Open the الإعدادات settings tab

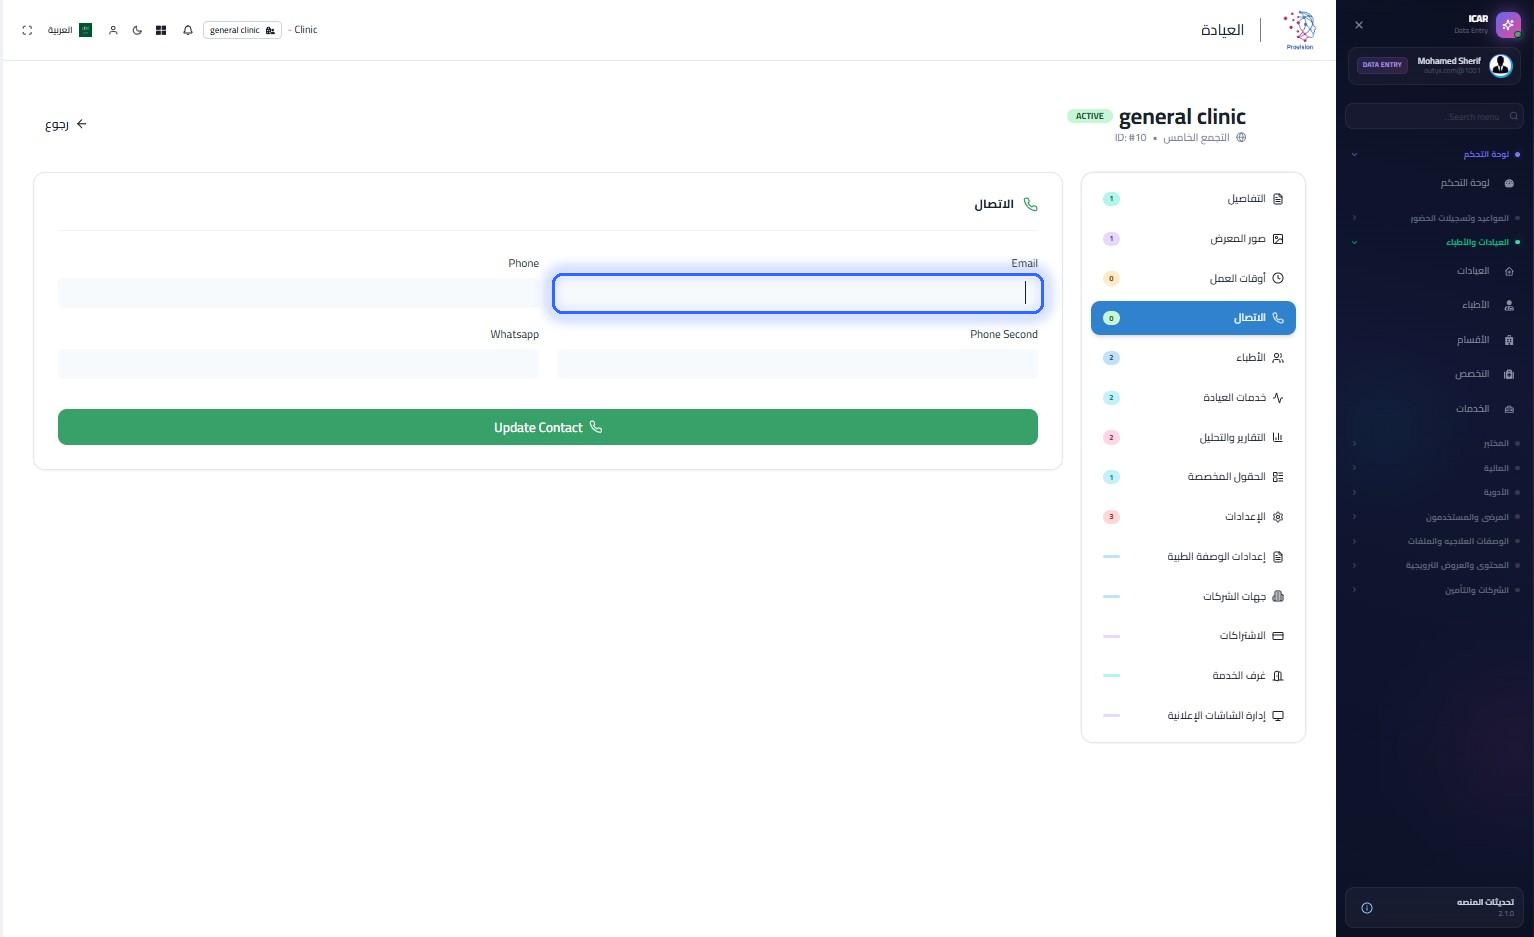[x=1193, y=517]
